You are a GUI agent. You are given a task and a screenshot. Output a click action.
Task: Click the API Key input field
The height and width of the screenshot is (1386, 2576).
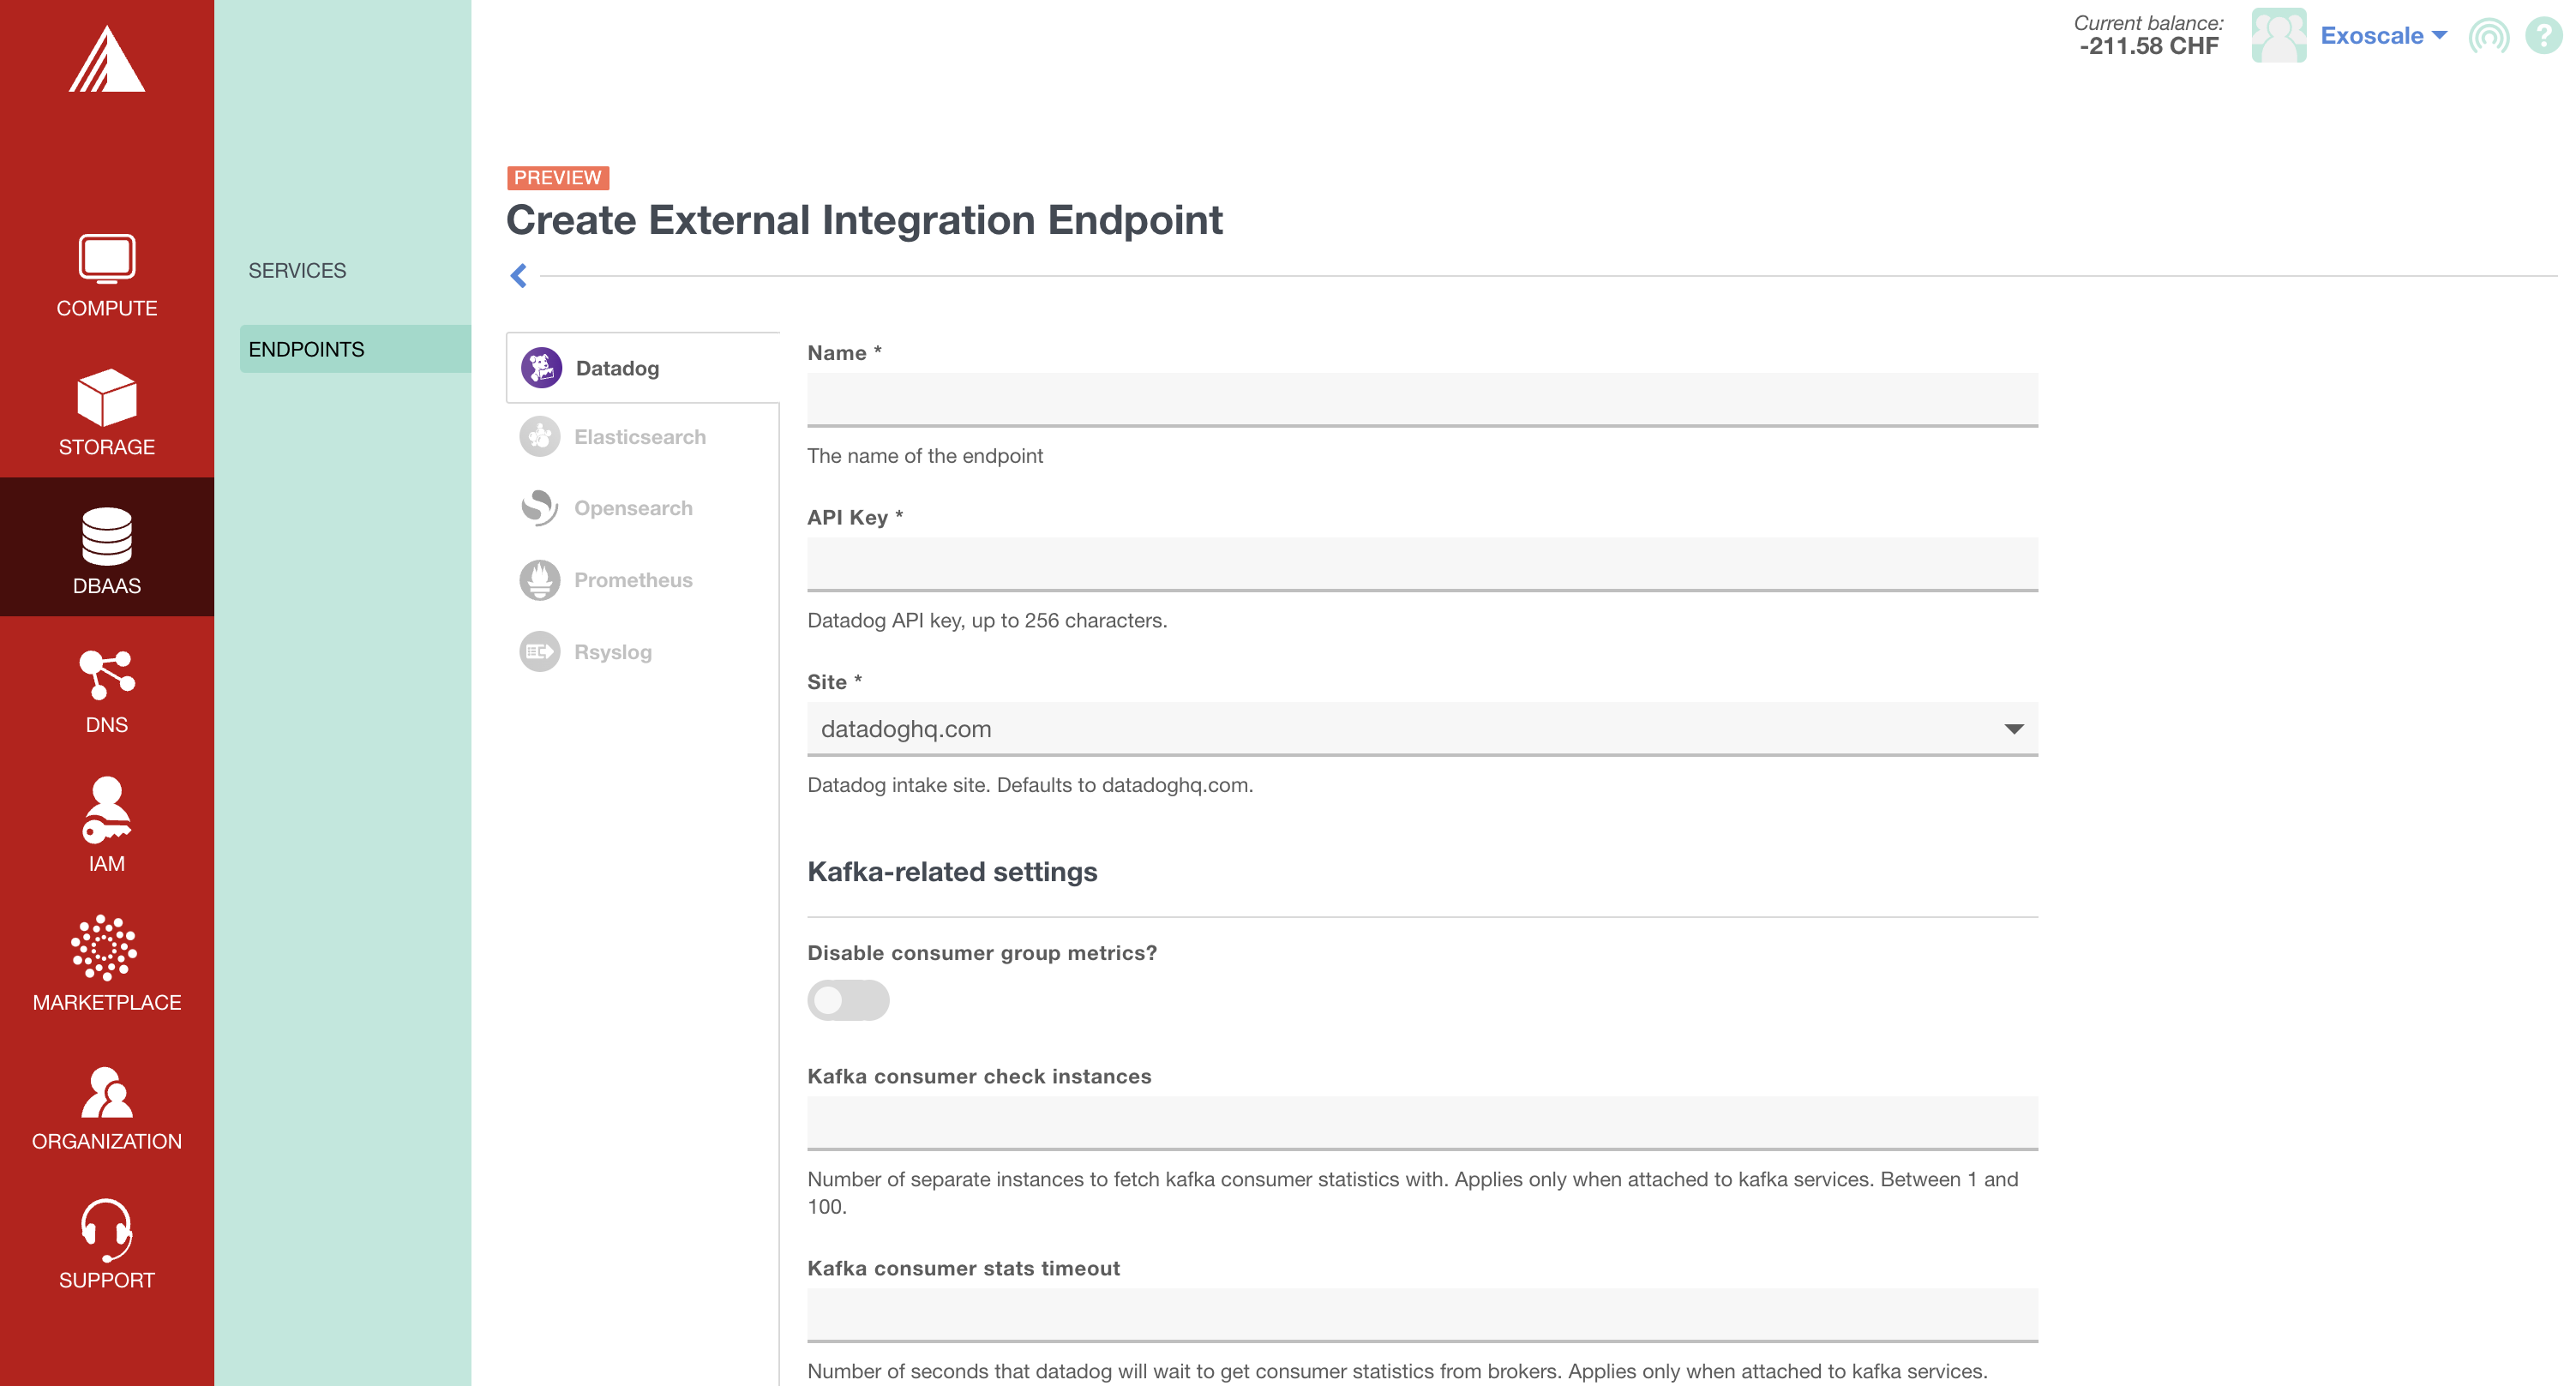tap(1420, 563)
